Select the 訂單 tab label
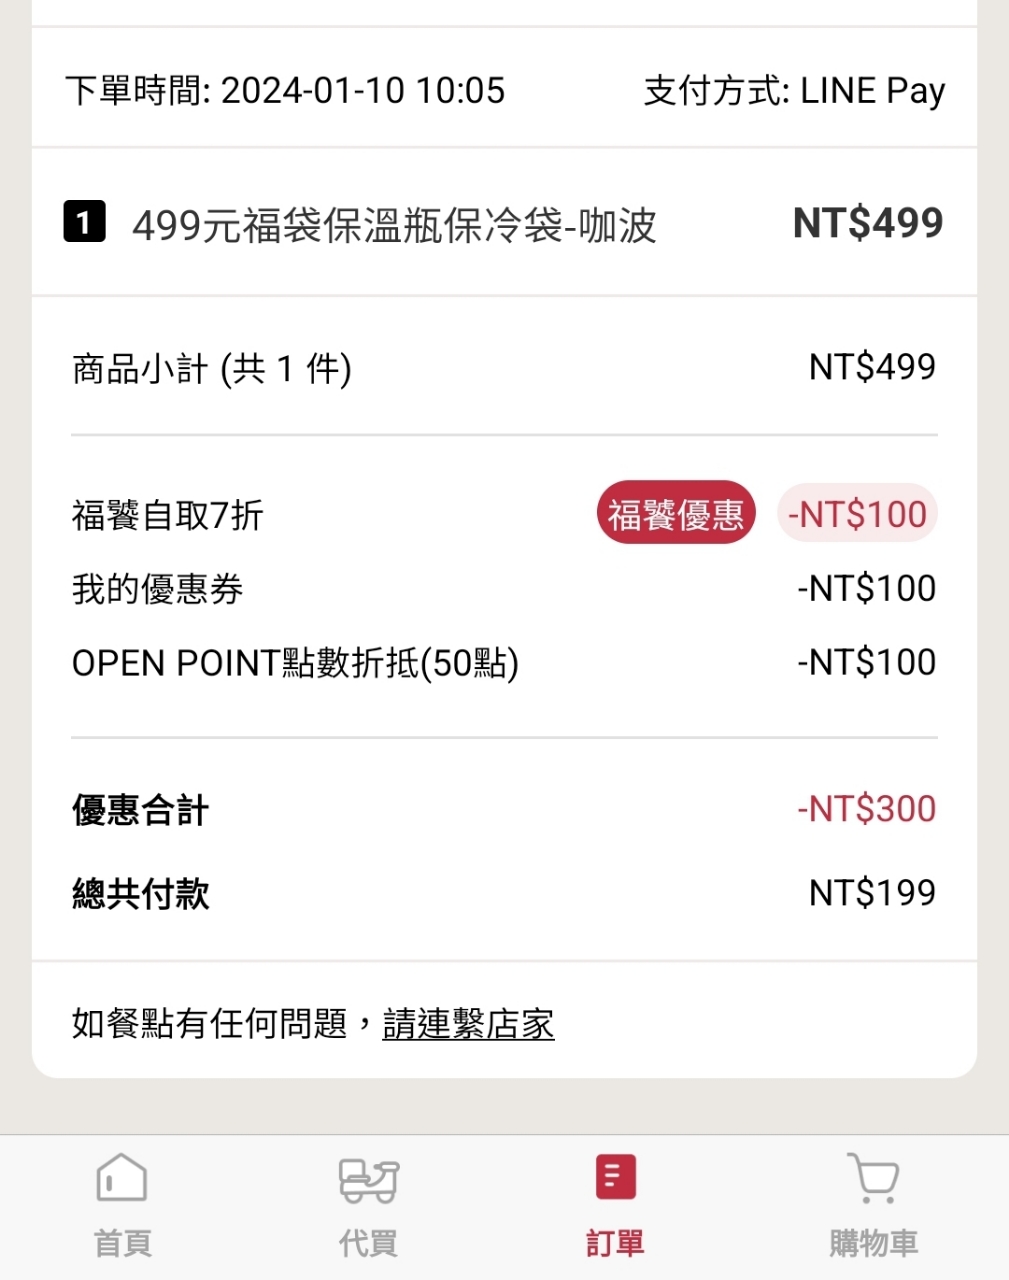The image size is (1009, 1280). point(615,1243)
